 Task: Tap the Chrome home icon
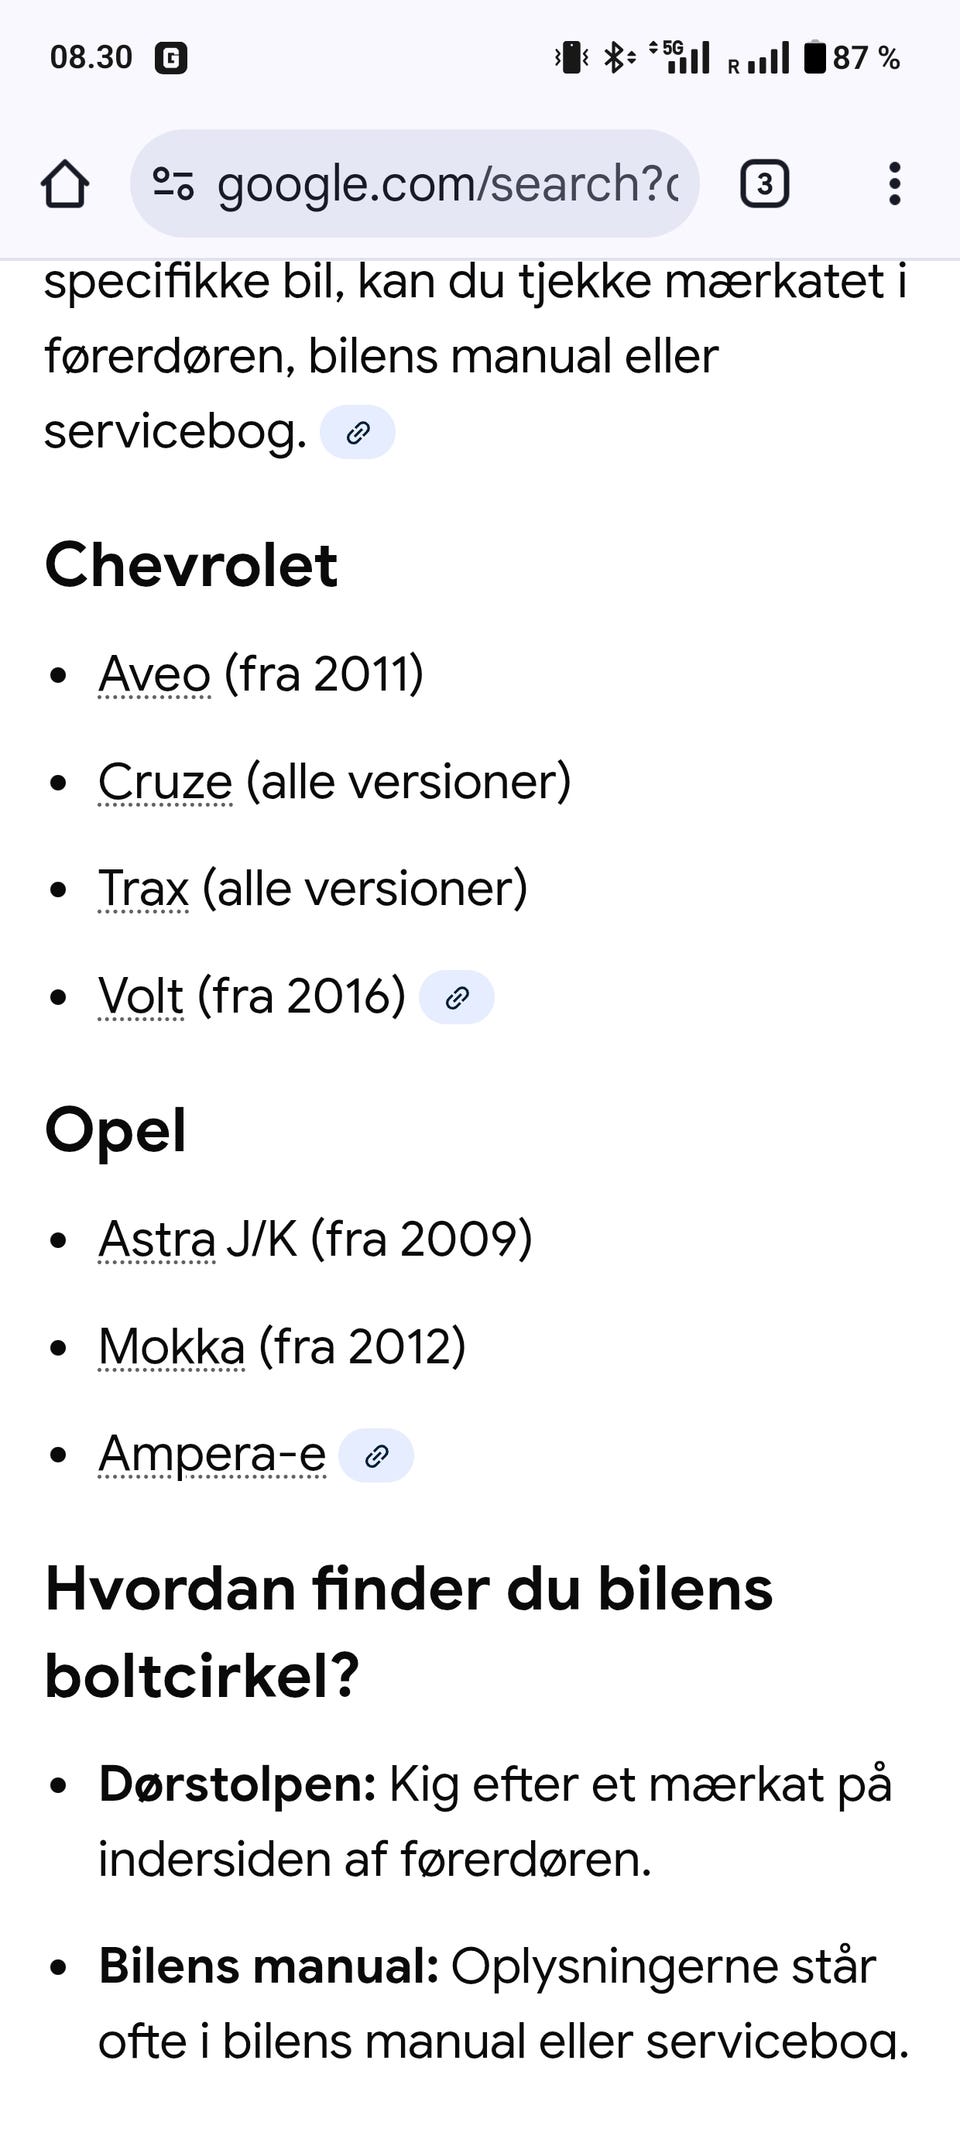click(65, 184)
